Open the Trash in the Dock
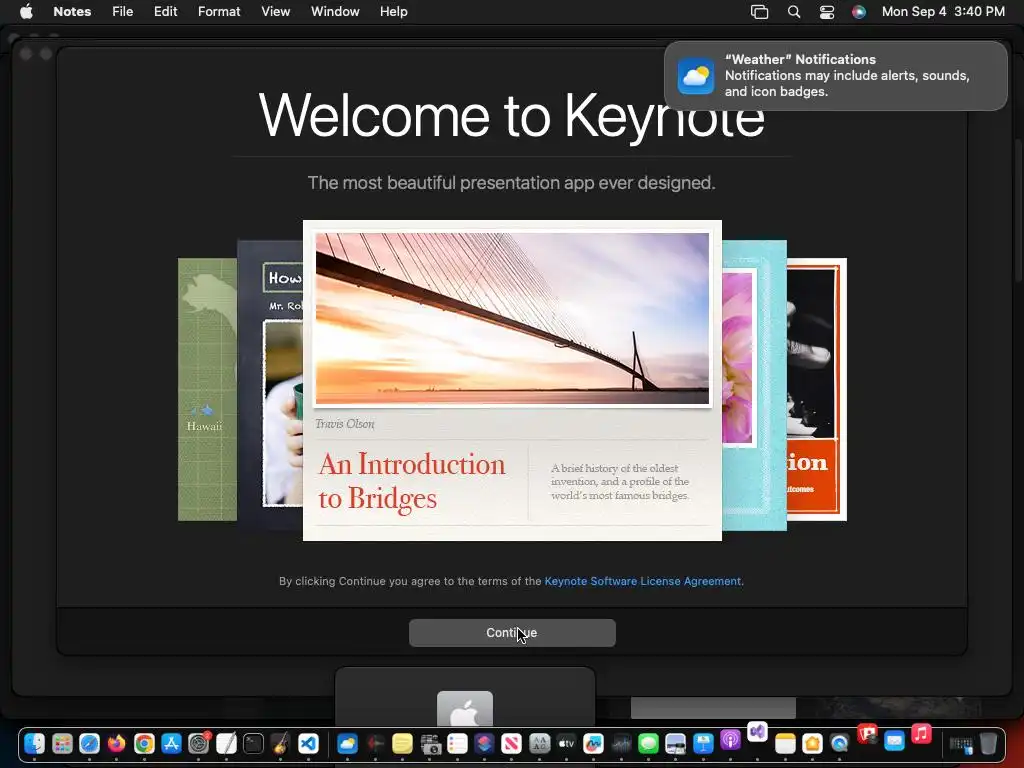This screenshot has height=768, width=1024. [989, 743]
